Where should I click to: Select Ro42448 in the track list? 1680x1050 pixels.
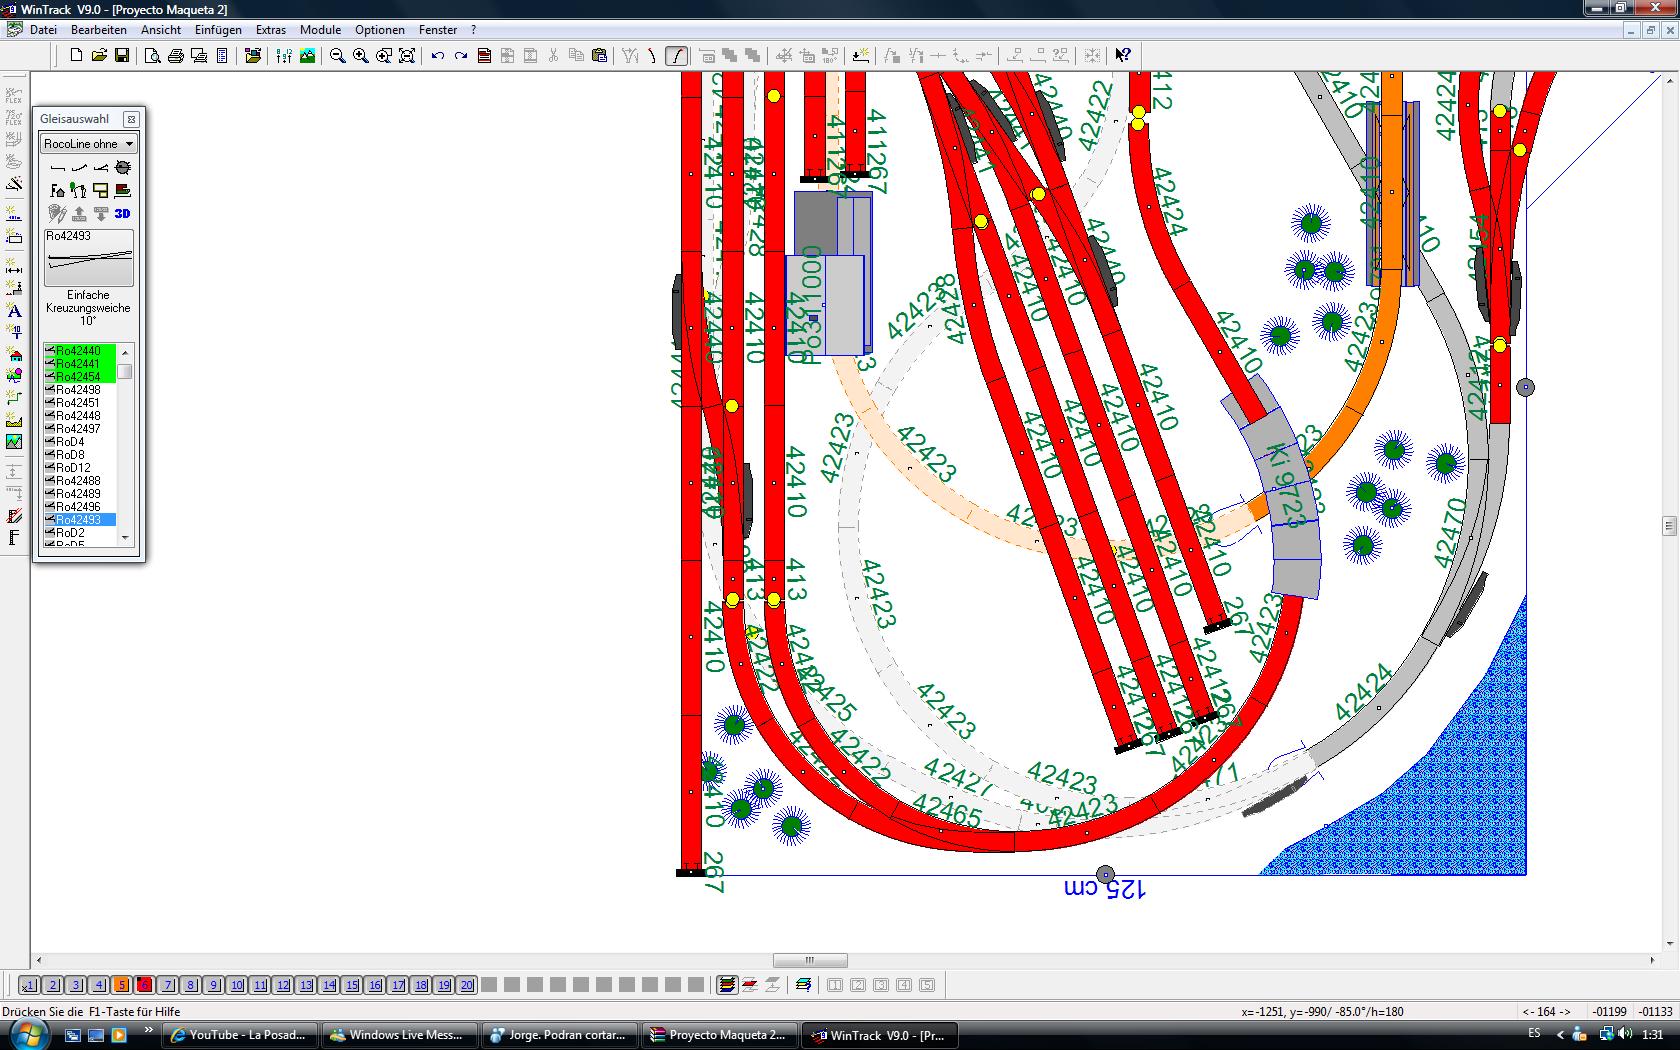[x=78, y=416]
